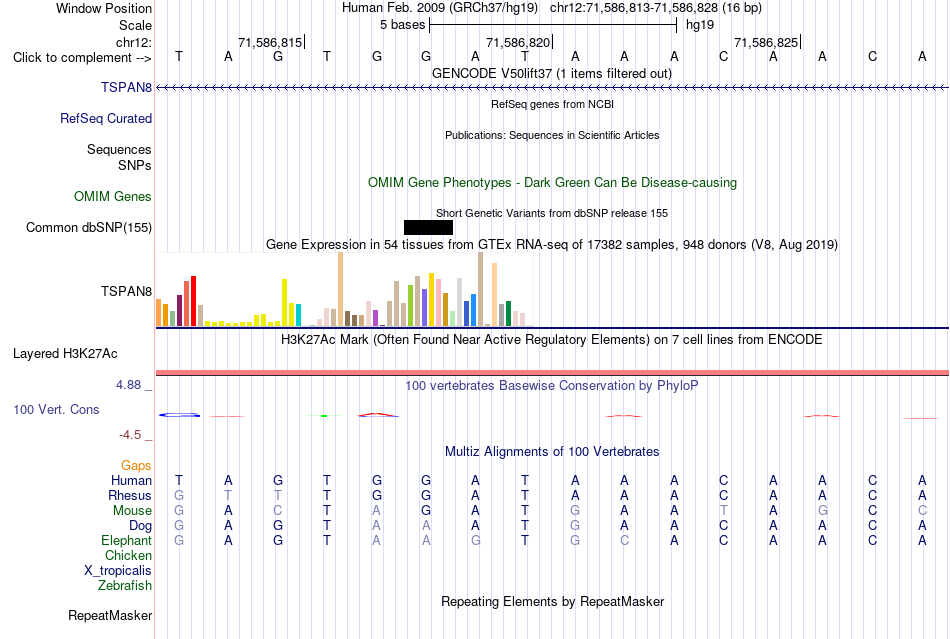This screenshot has width=950, height=639.
Task: Click the 5 bases scale bar
Action: 553,25
